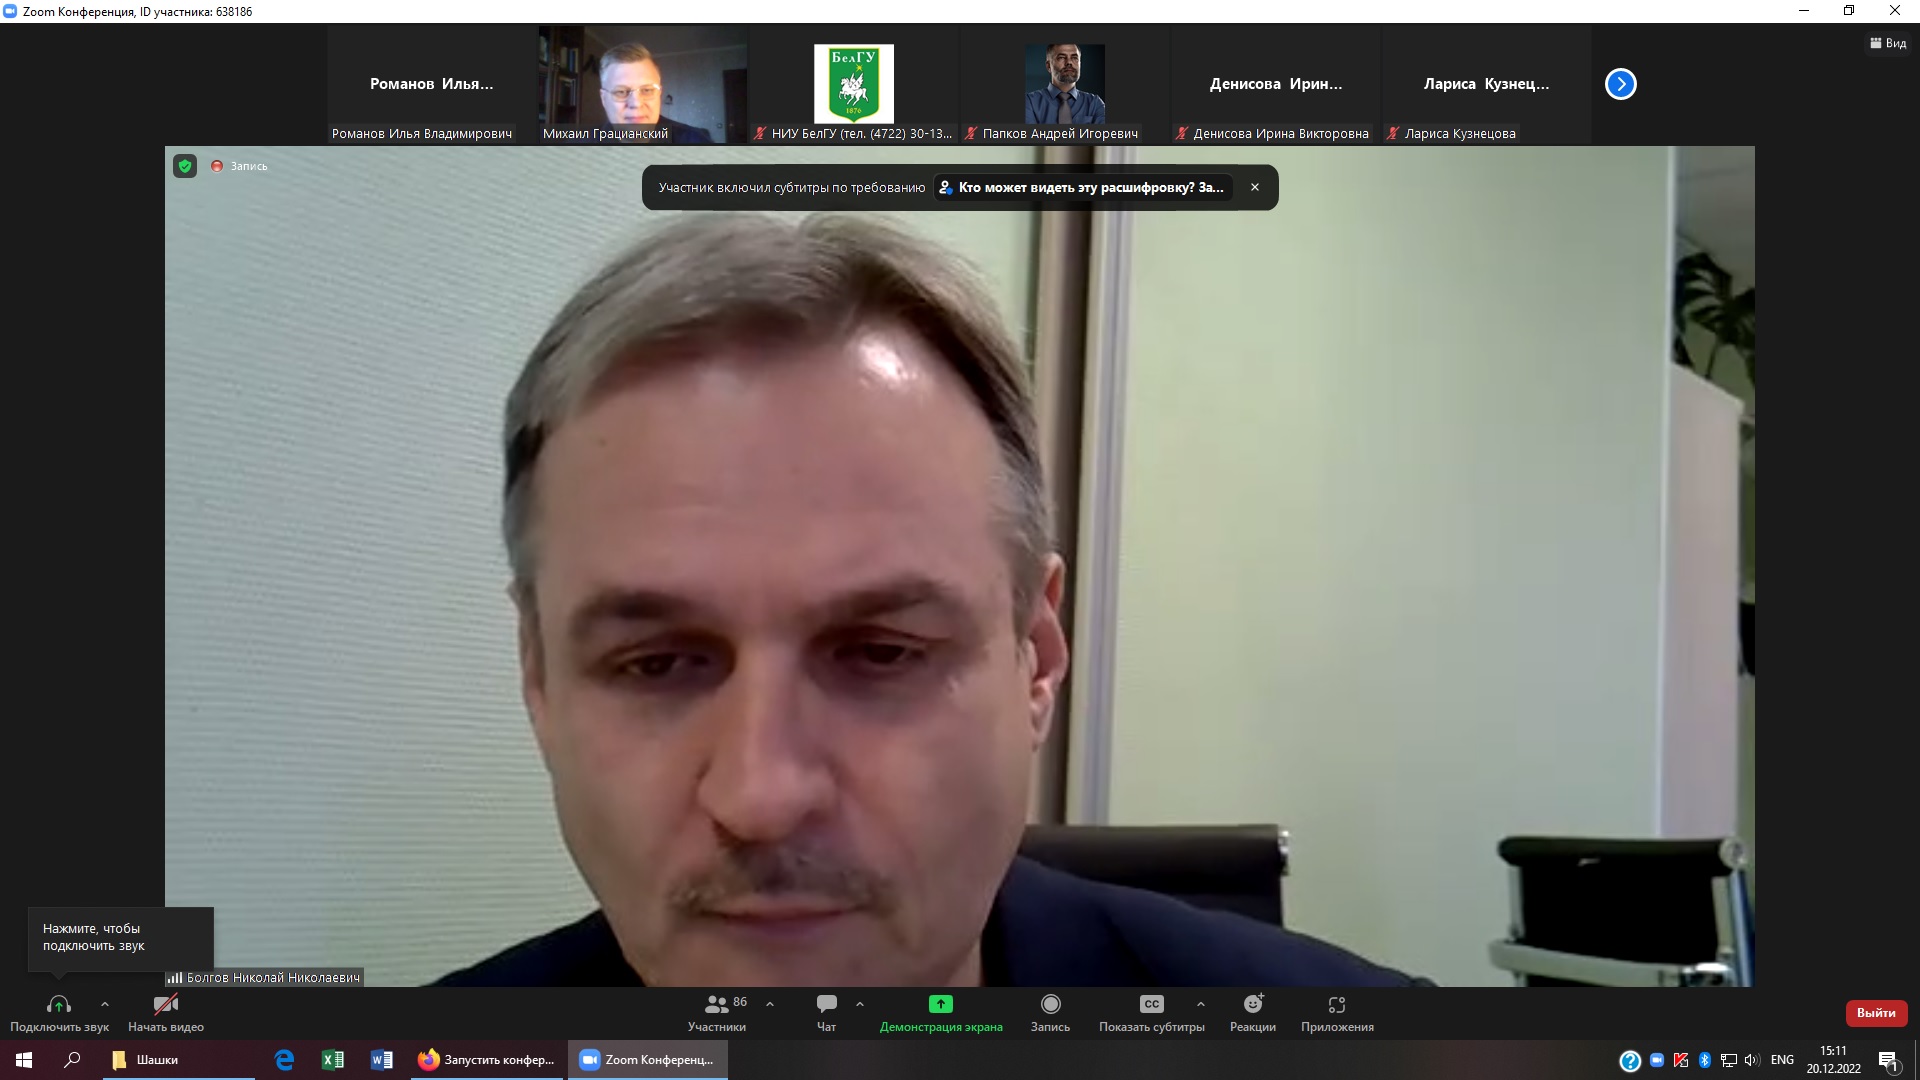Click the green encryption shield icon
Viewport: 1920px width, 1080px height.
[185, 166]
